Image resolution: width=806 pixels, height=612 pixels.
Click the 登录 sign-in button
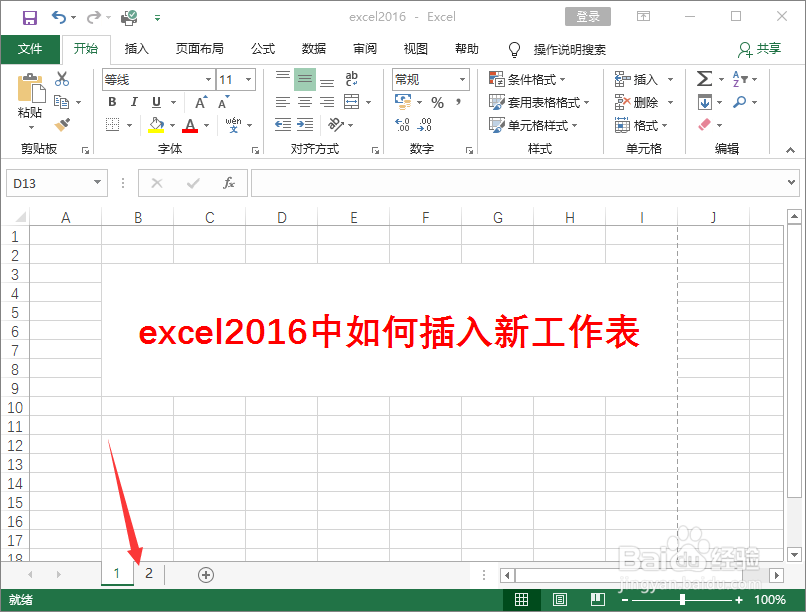click(x=588, y=16)
